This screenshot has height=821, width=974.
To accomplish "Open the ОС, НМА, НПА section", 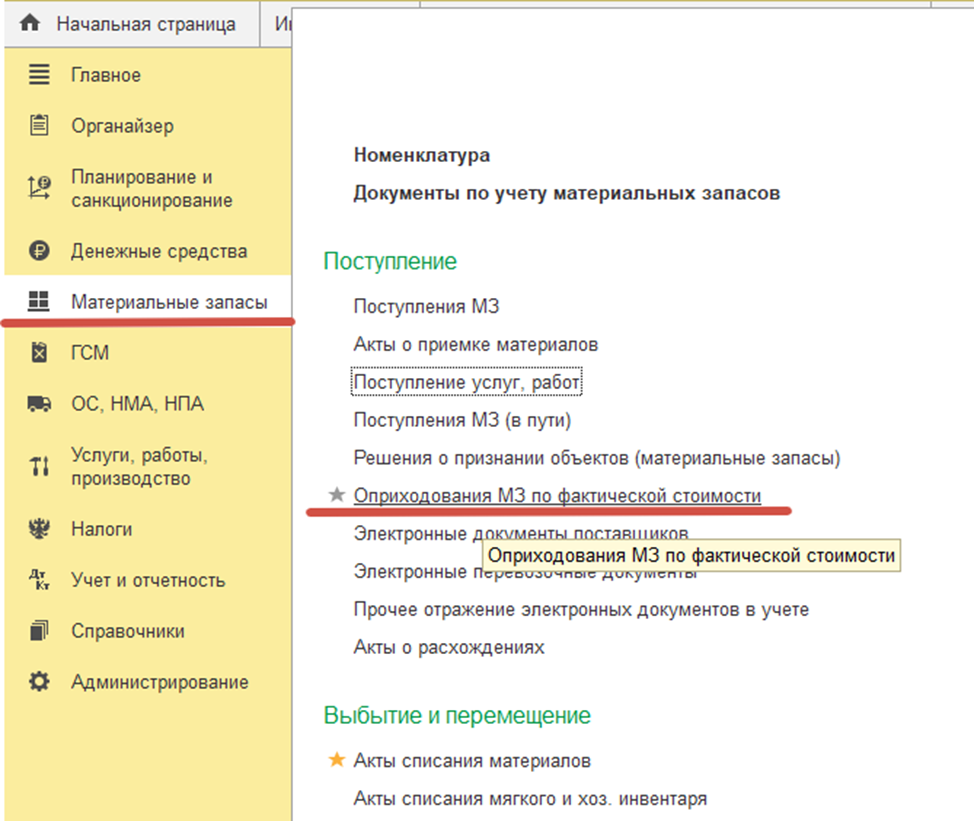I will tap(137, 404).
